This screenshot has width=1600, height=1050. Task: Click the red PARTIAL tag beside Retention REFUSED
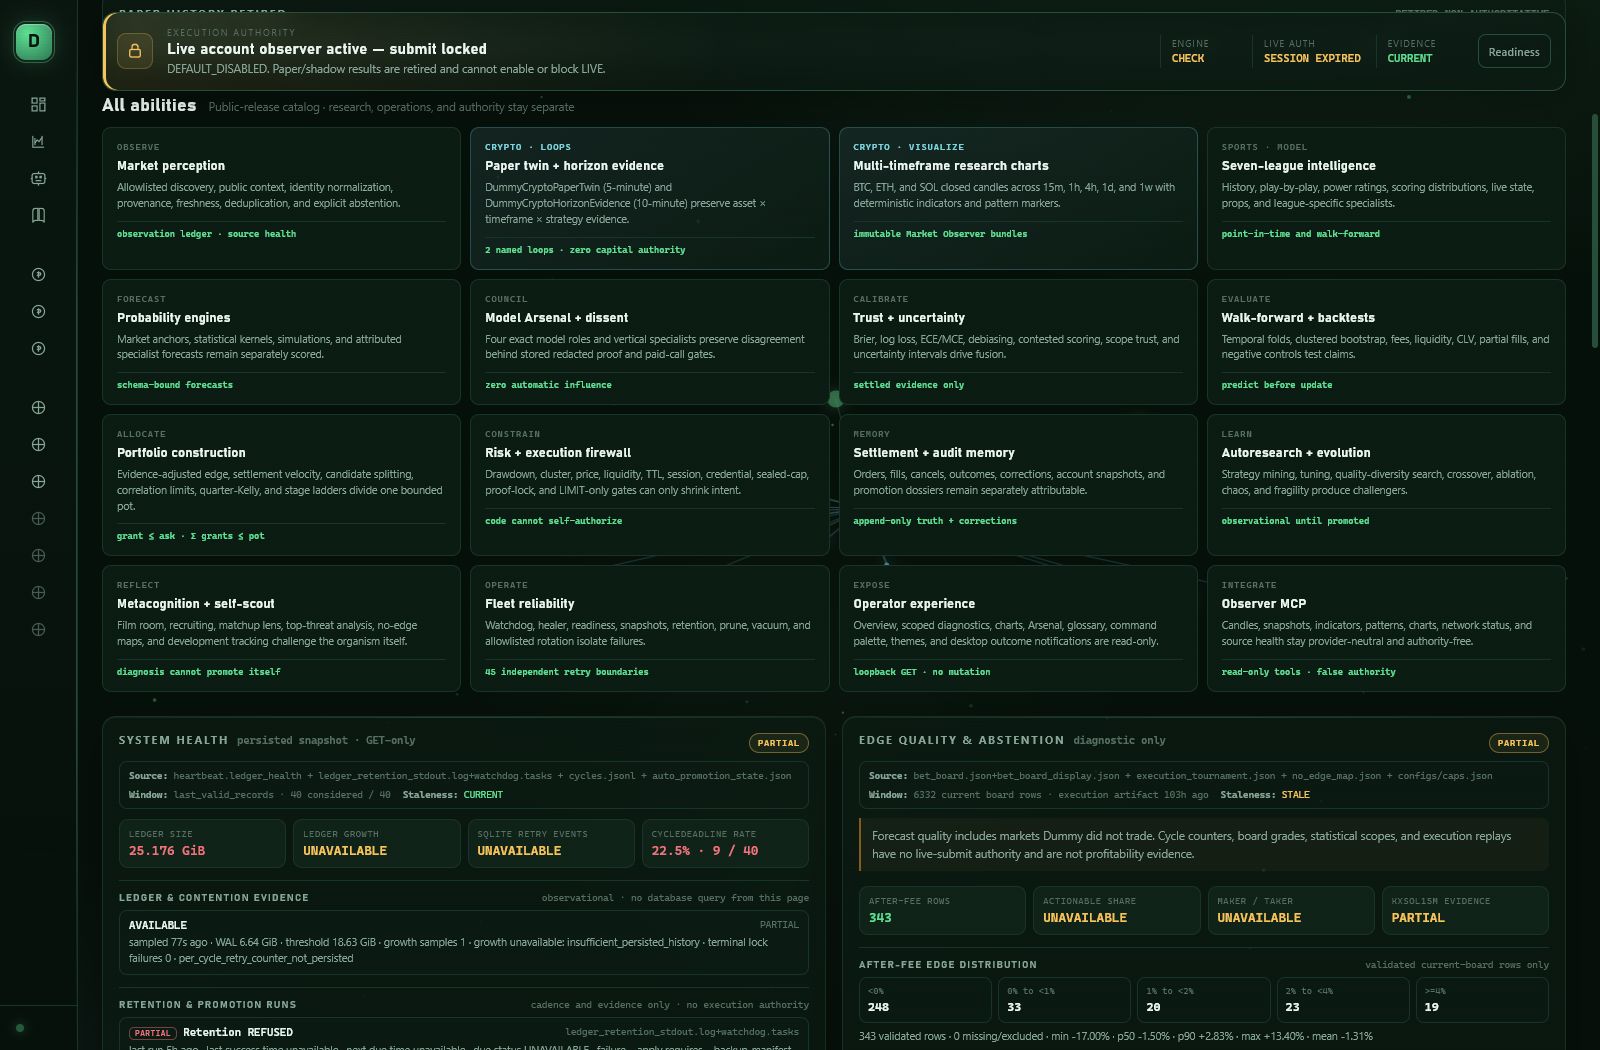[x=153, y=1033]
